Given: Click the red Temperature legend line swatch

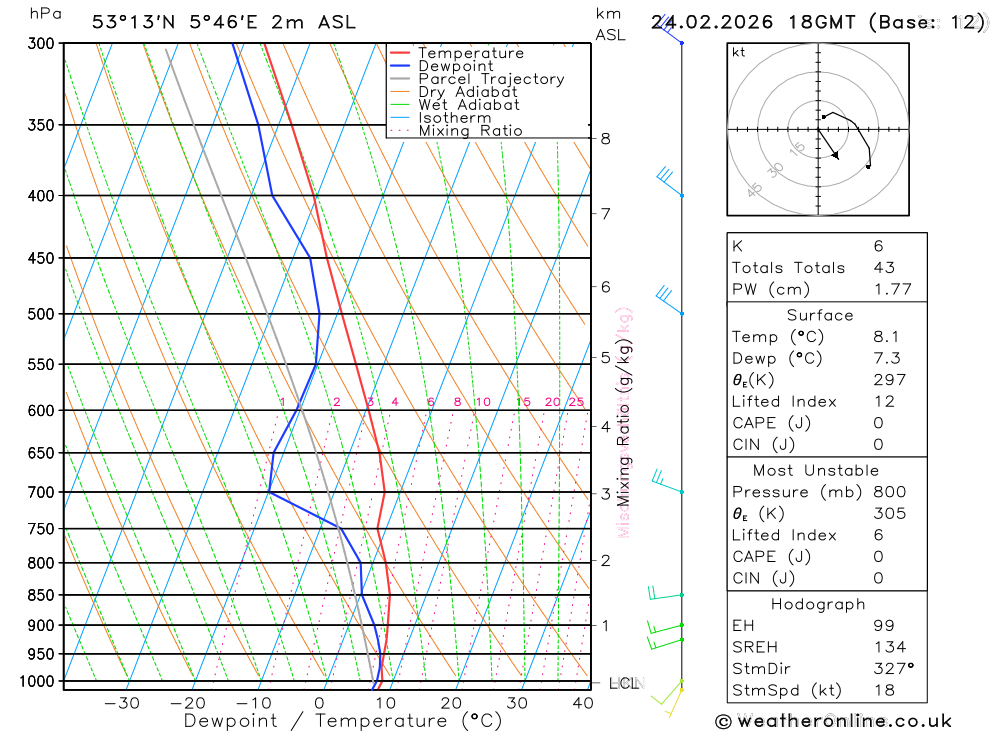Looking at the screenshot, I should pos(400,53).
